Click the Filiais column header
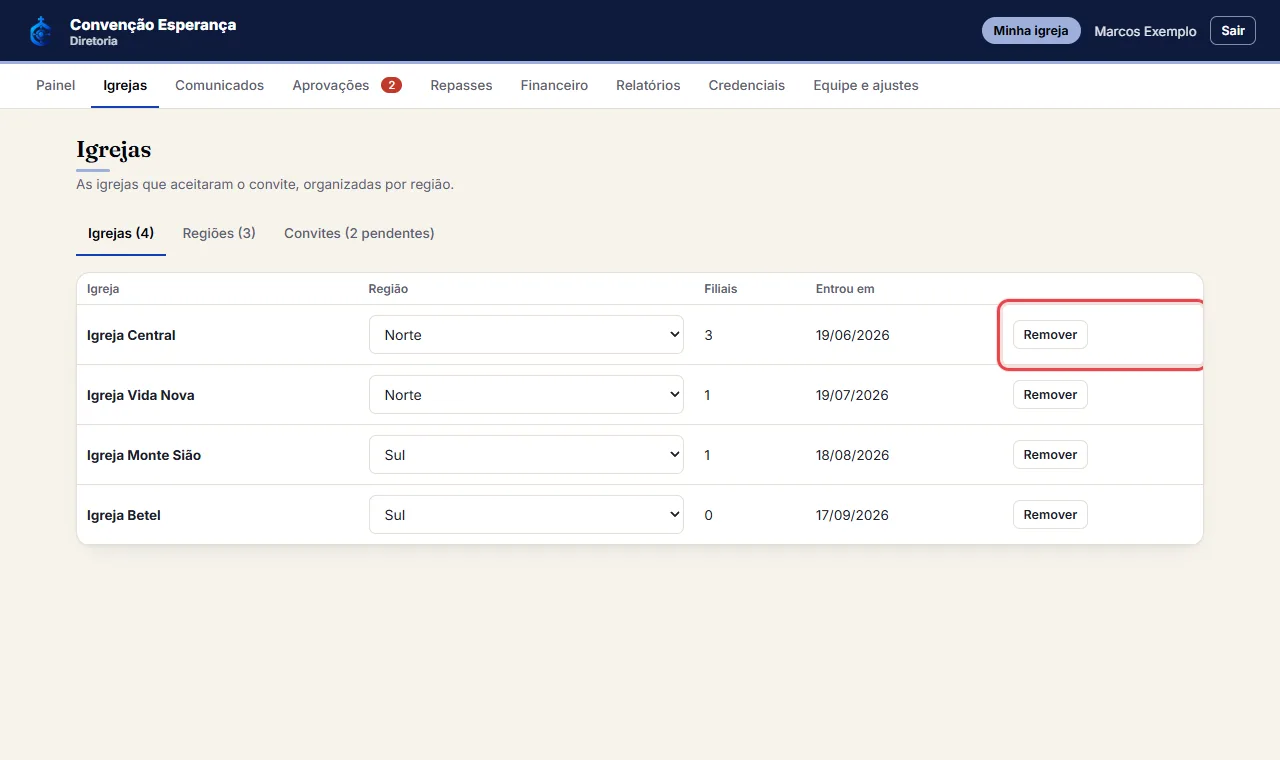1280x760 pixels. point(720,289)
